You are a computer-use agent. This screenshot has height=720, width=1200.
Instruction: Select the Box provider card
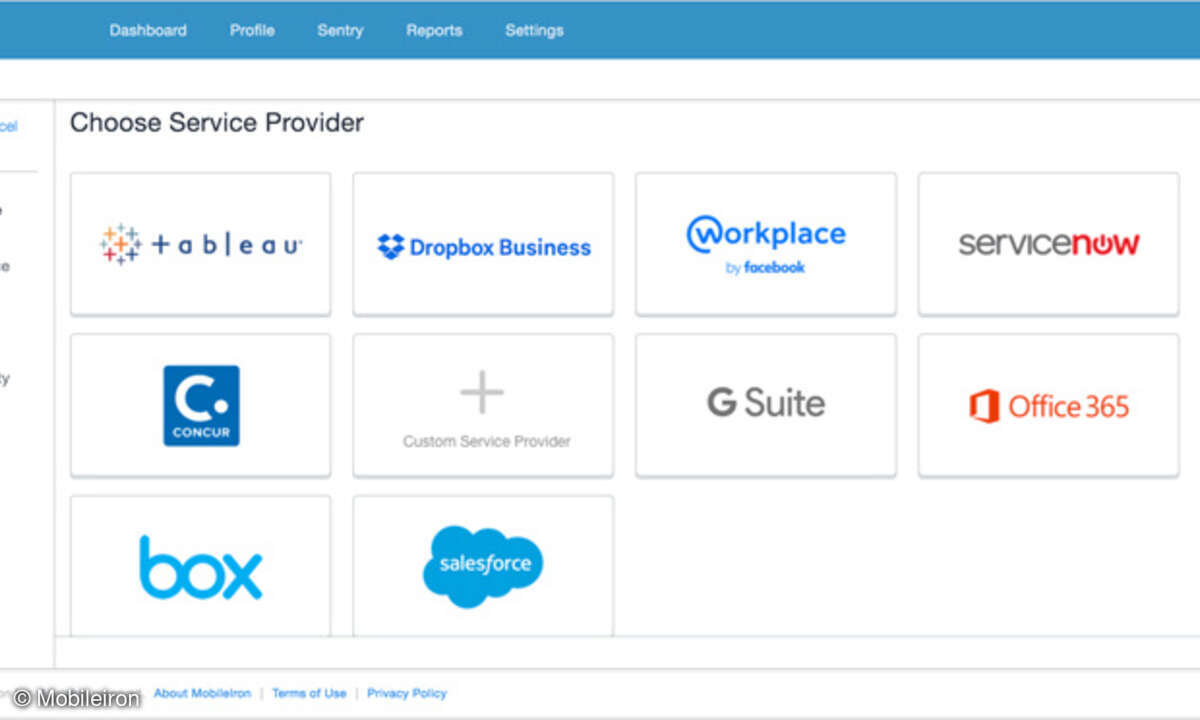click(x=200, y=566)
